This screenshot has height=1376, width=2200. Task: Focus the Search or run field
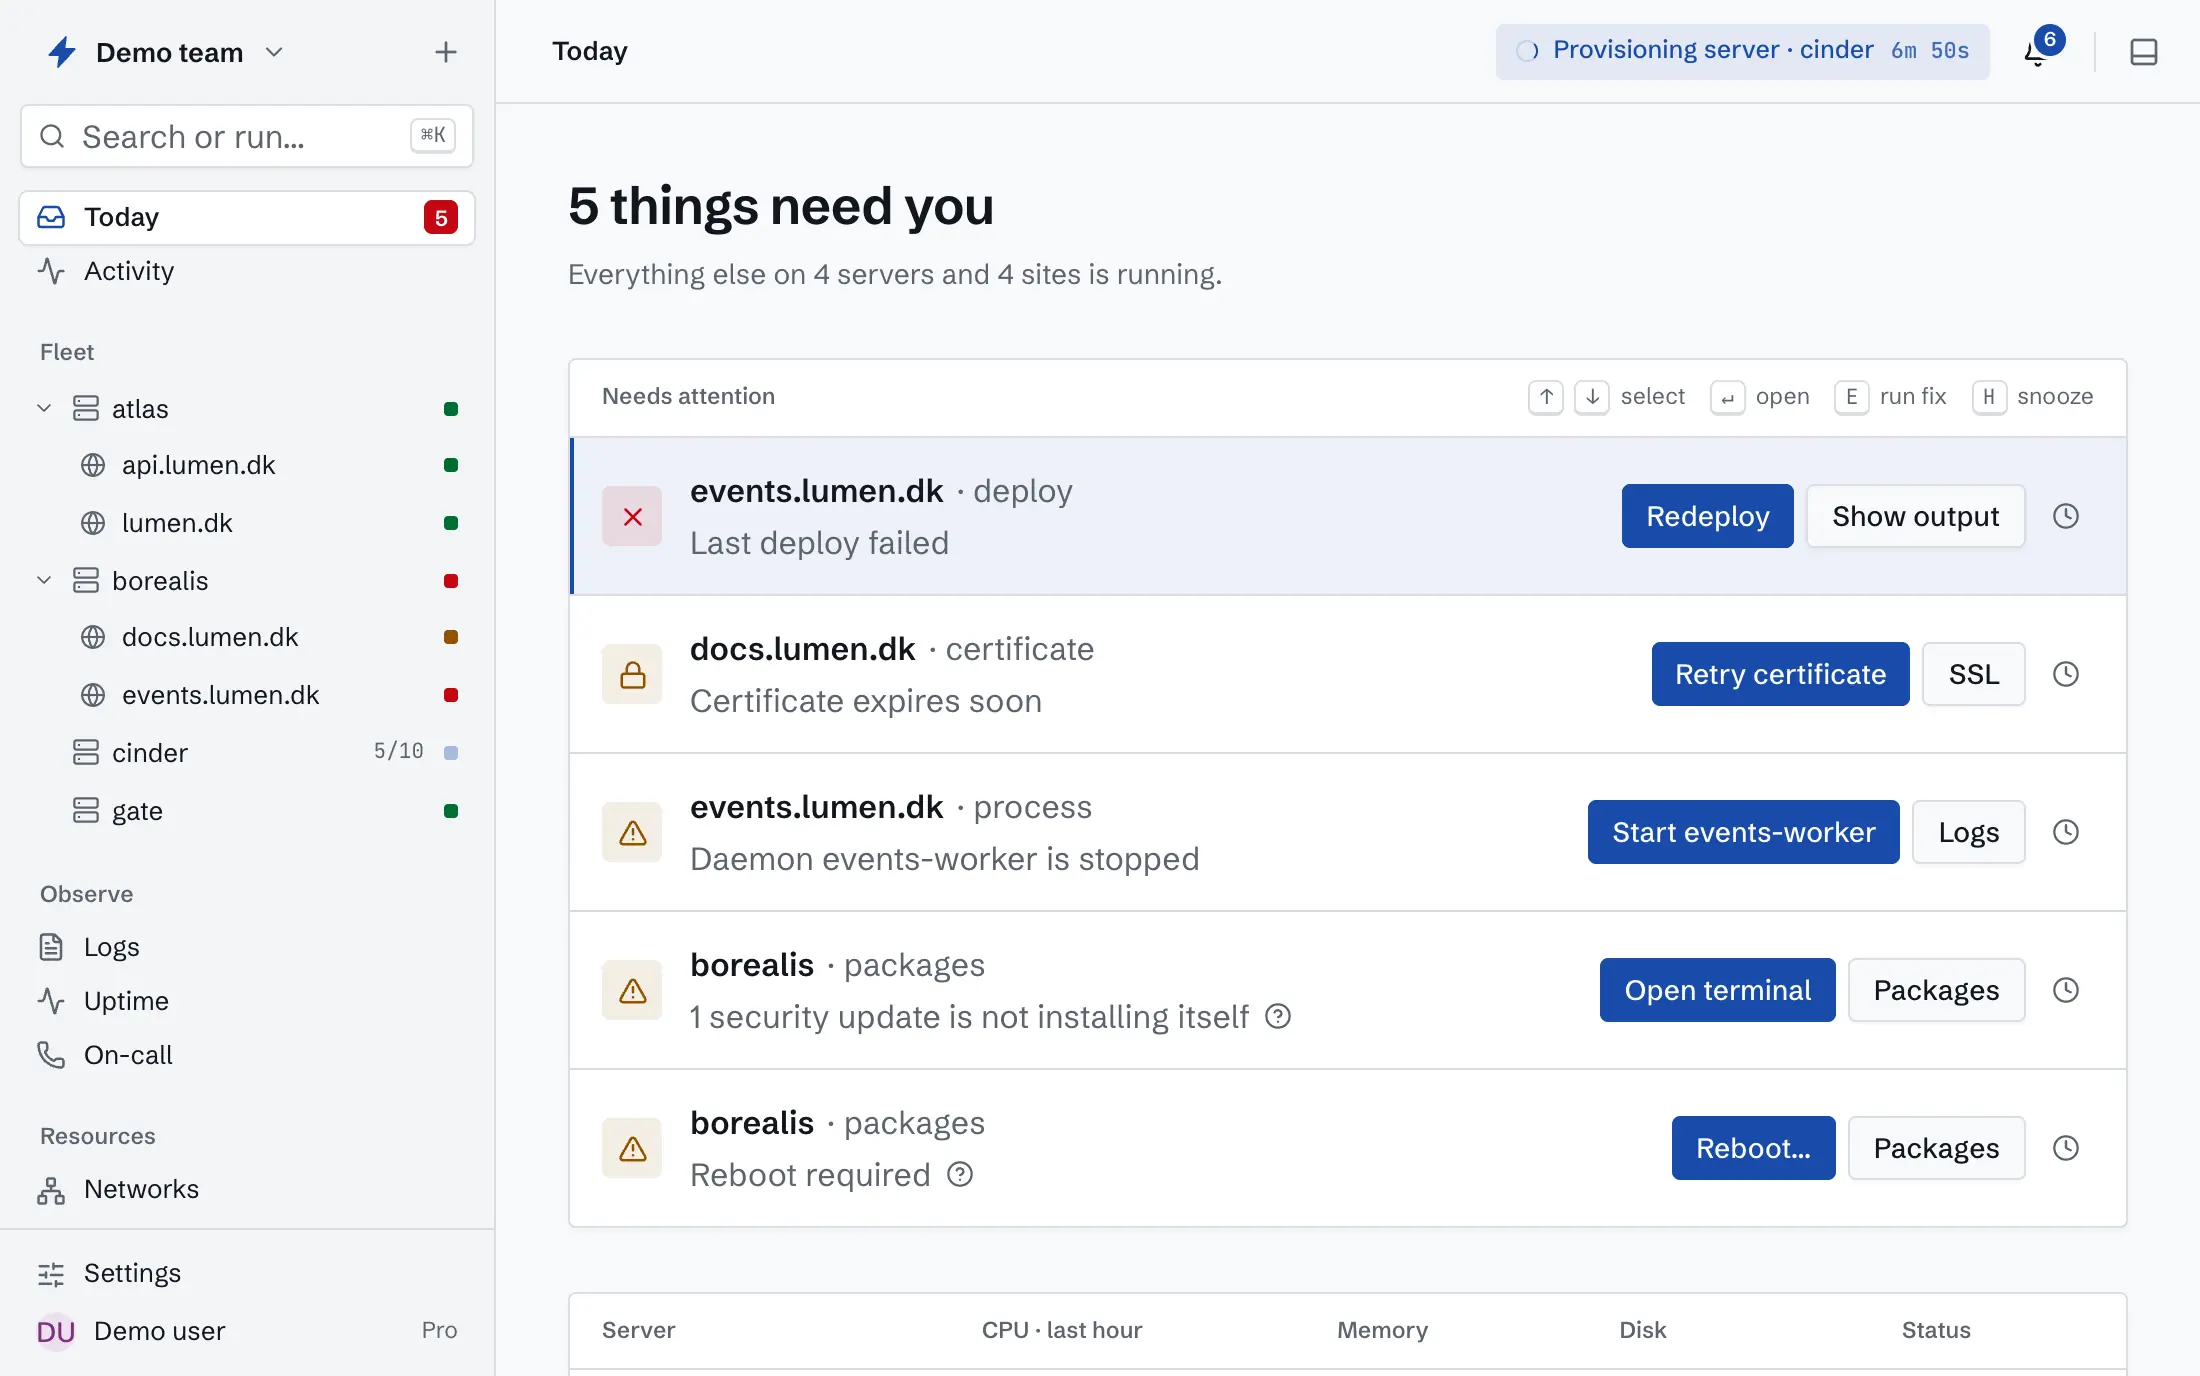pyautogui.click(x=247, y=136)
